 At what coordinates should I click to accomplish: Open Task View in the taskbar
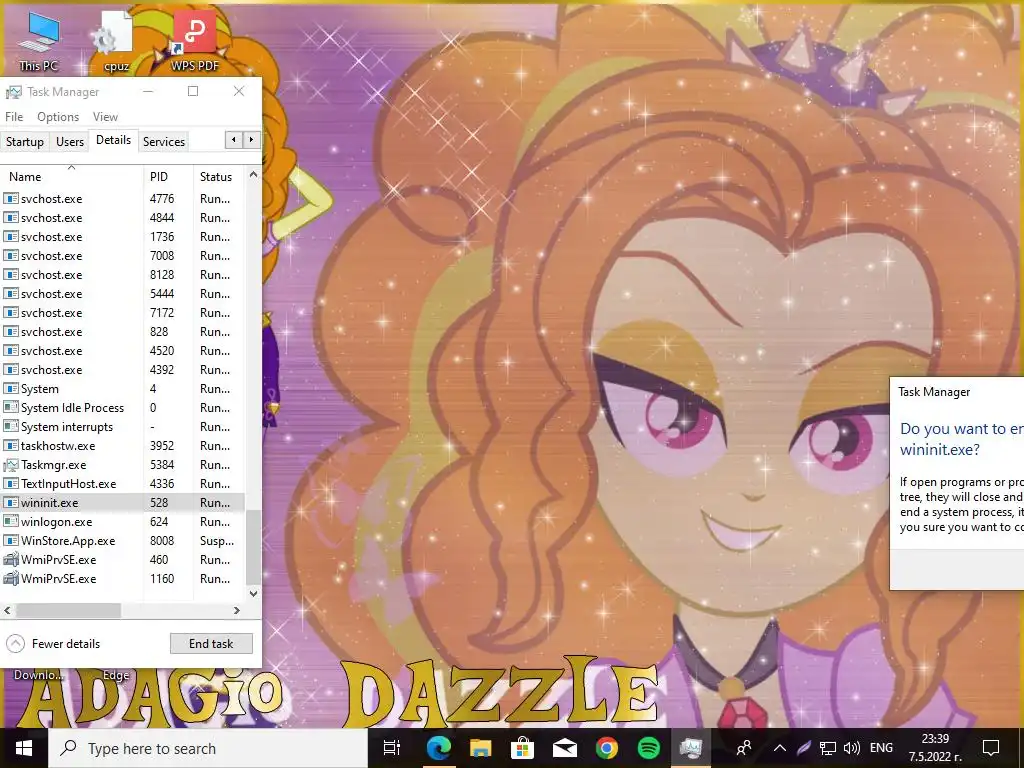(x=391, y=748)
